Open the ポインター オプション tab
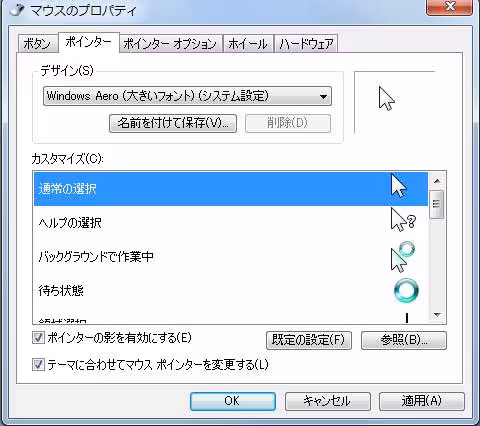 tap(170, 44)
